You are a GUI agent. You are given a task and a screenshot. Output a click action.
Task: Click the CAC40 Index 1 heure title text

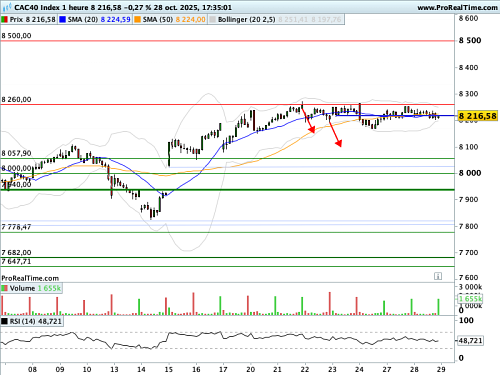click(51, 7)
